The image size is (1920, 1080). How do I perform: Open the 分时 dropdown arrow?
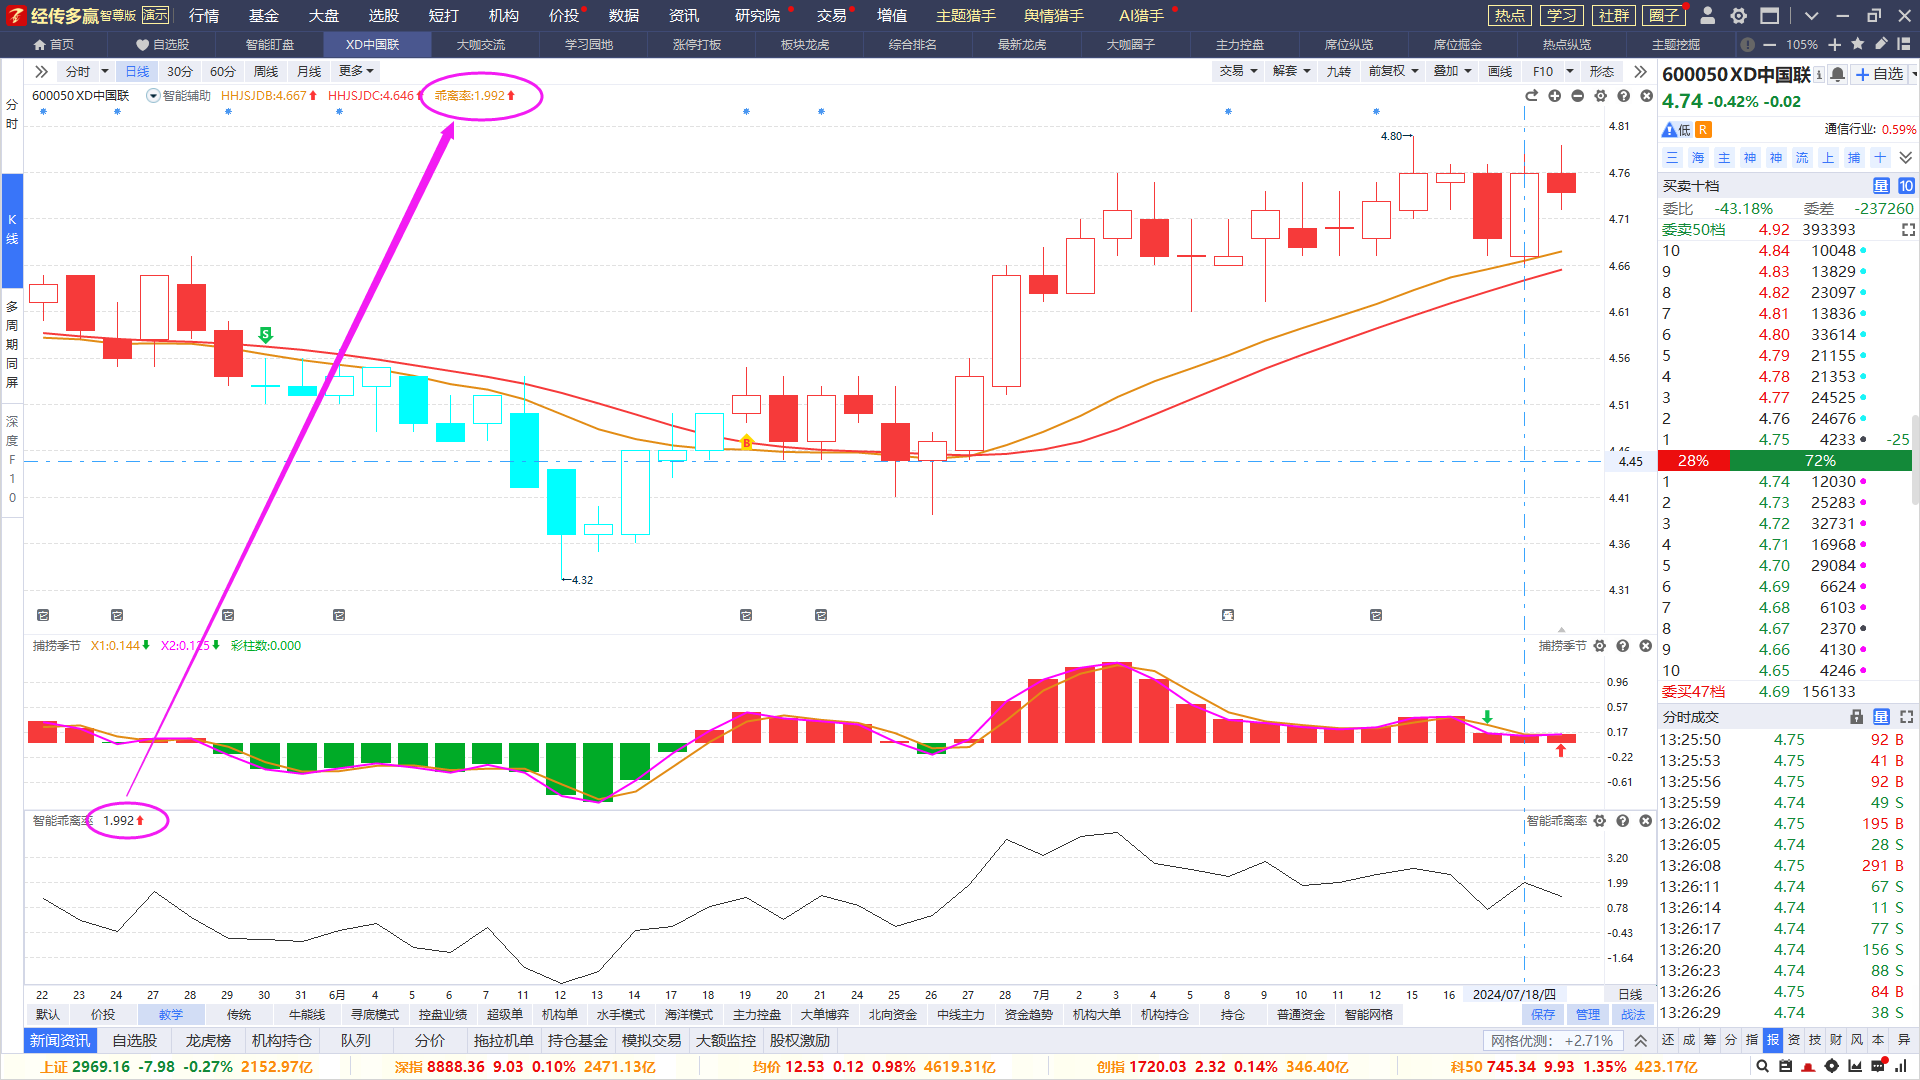pos(105,71)
